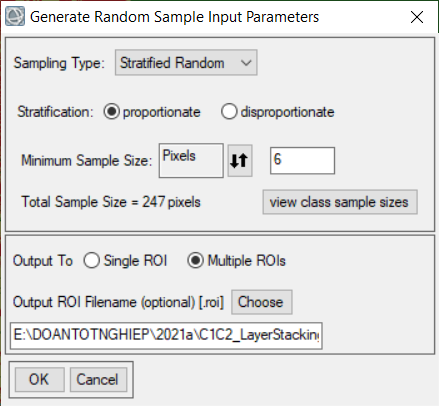Cancel the random sample dialog

[x=98, y=379]
